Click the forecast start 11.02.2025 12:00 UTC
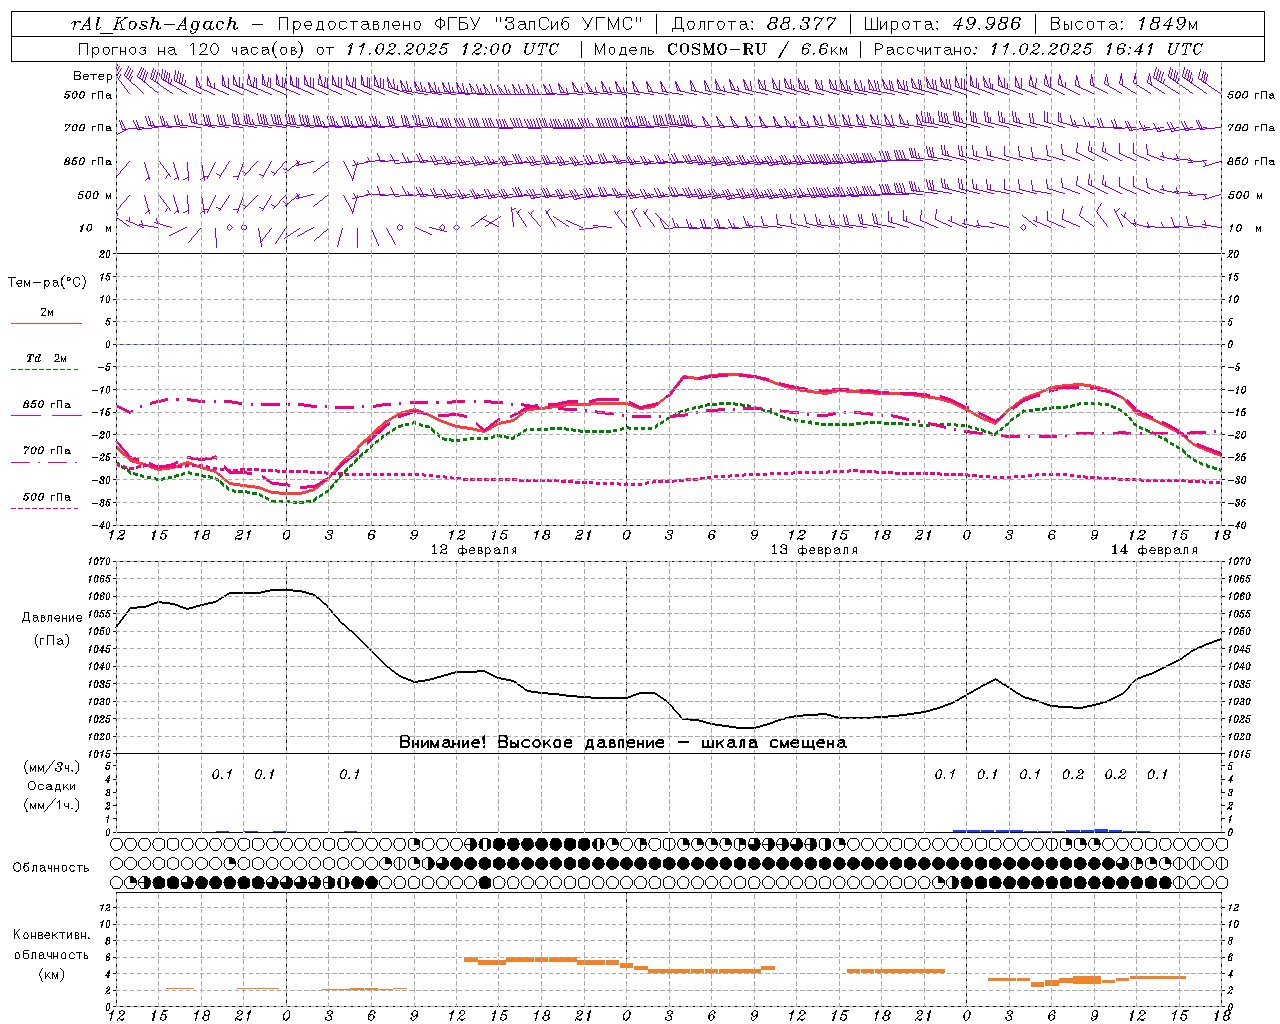The height and width of the screenshot is (1024, 1280). pos(452,49)
